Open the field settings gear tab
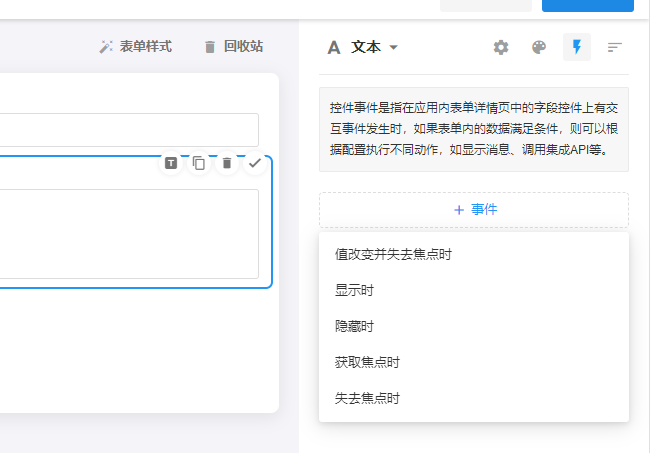The image size is (664, 453). point(501,47)
